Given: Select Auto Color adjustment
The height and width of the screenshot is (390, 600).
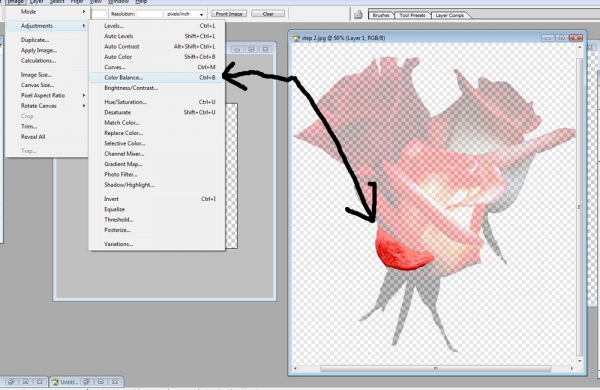Looking at the screenshot, I should point(157,57).
